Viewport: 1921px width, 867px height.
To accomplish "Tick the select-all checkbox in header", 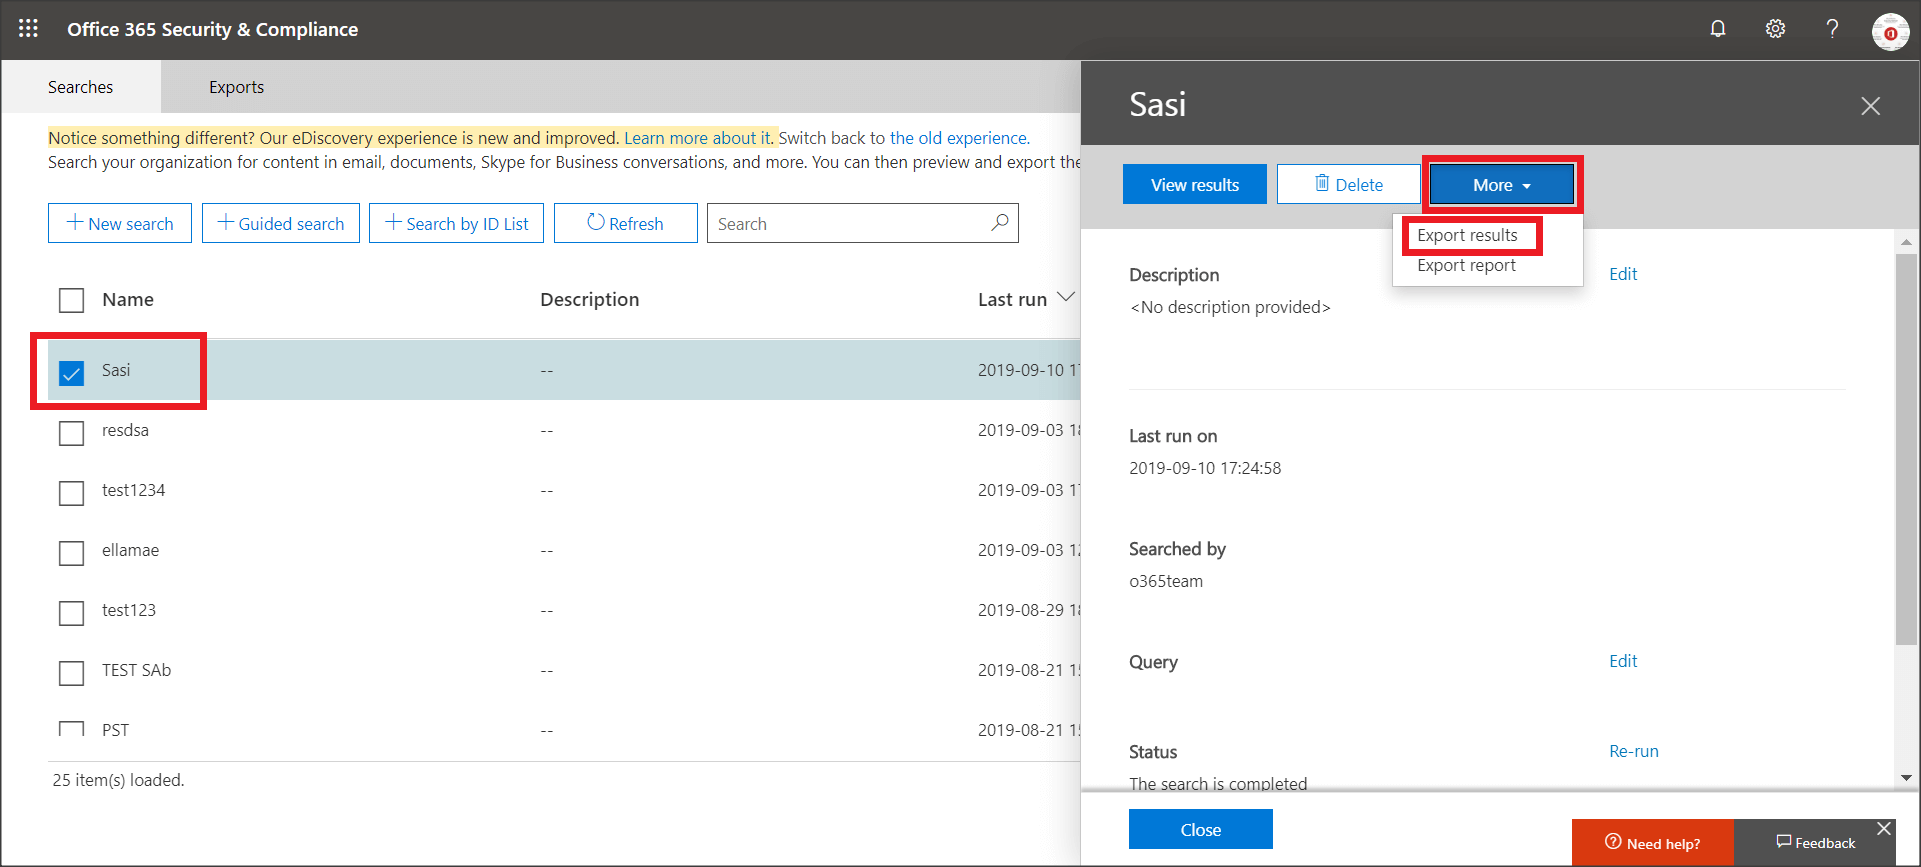I will [71, 300].
